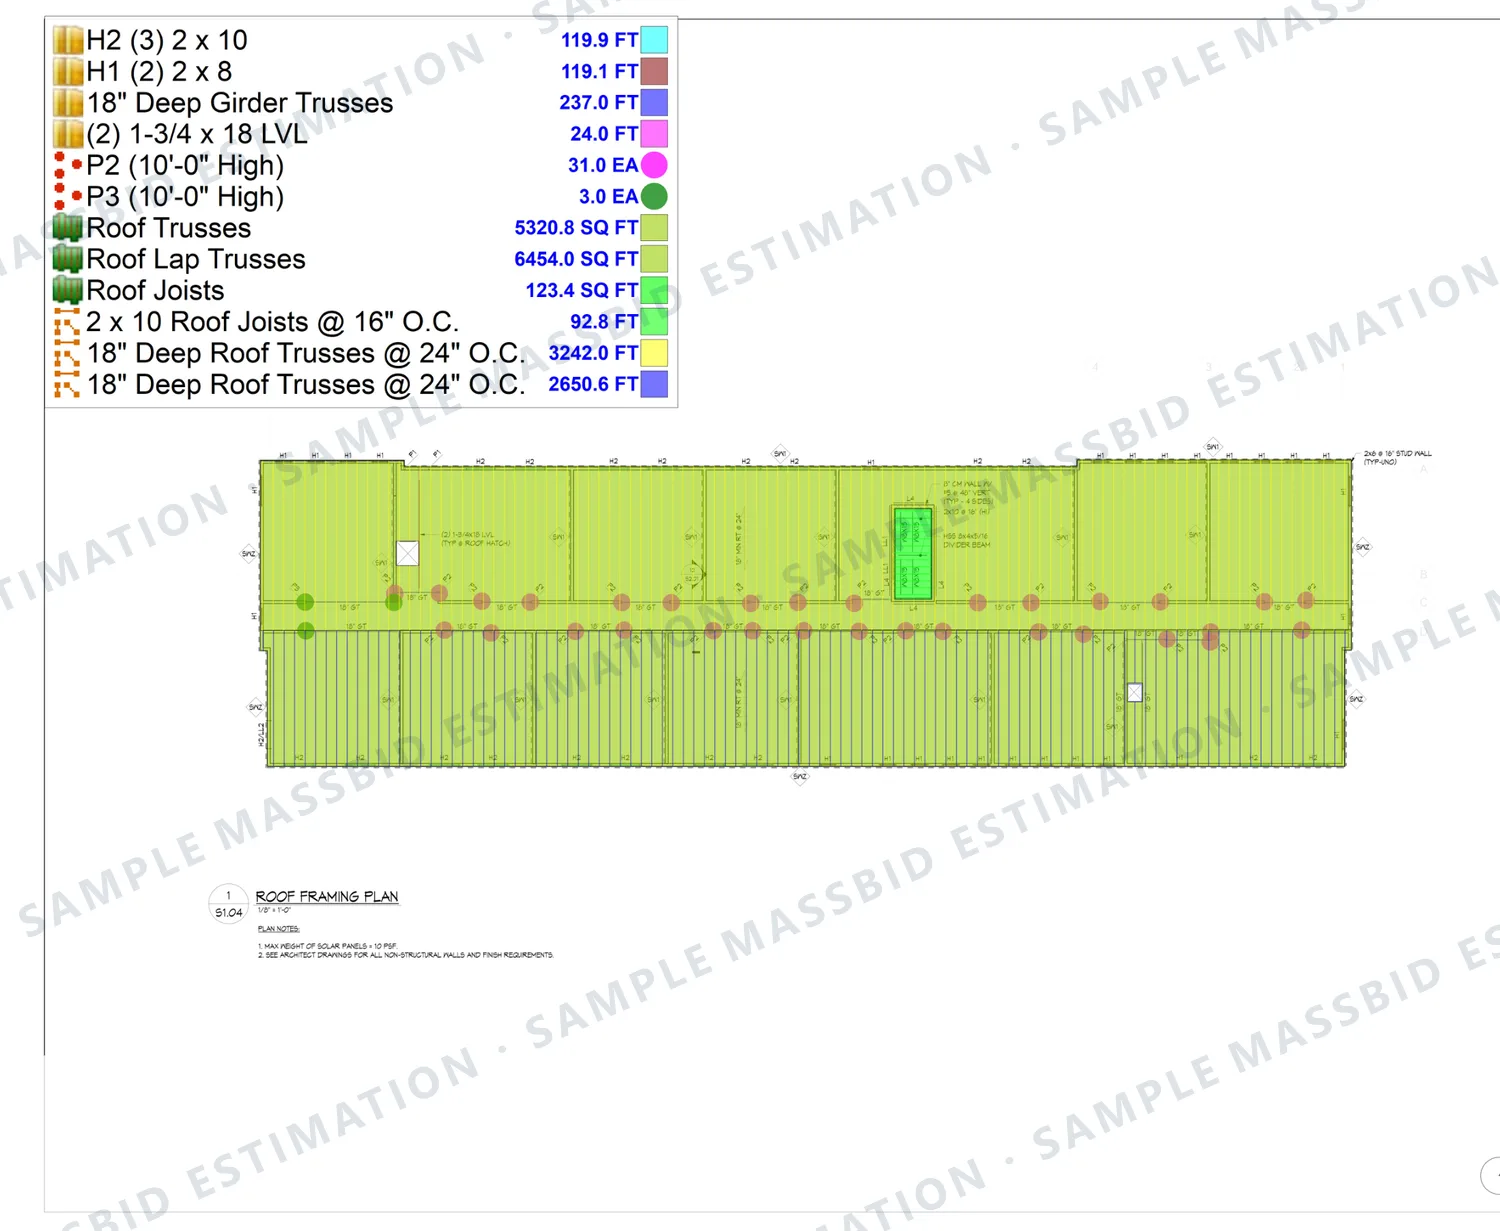Screen dimensions: 1500x1231
Task: Select the linear icon in the 2650.6 FT row
Action: click(67, 384)
